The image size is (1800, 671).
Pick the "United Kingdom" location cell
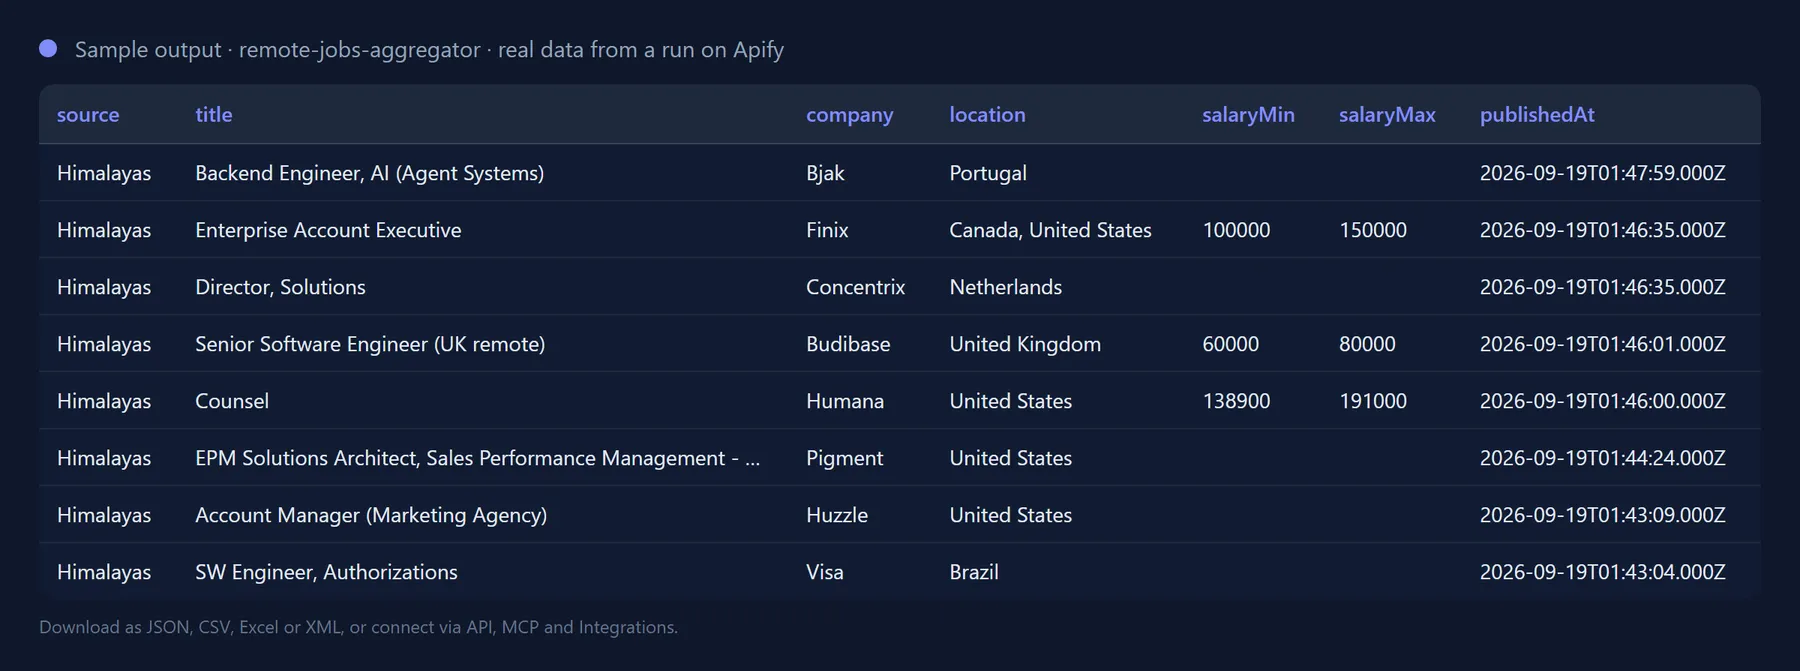[x=1025, y=344]
